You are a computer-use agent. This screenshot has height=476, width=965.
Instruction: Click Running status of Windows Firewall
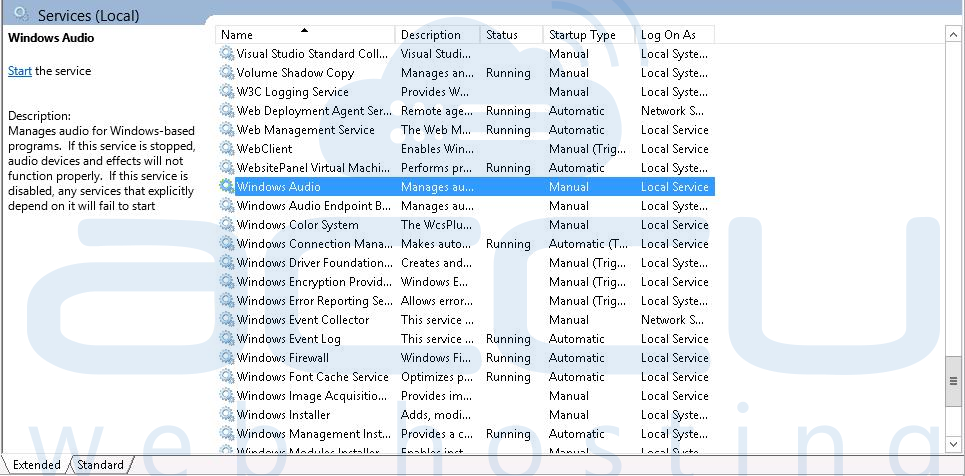tap(508, 358)
